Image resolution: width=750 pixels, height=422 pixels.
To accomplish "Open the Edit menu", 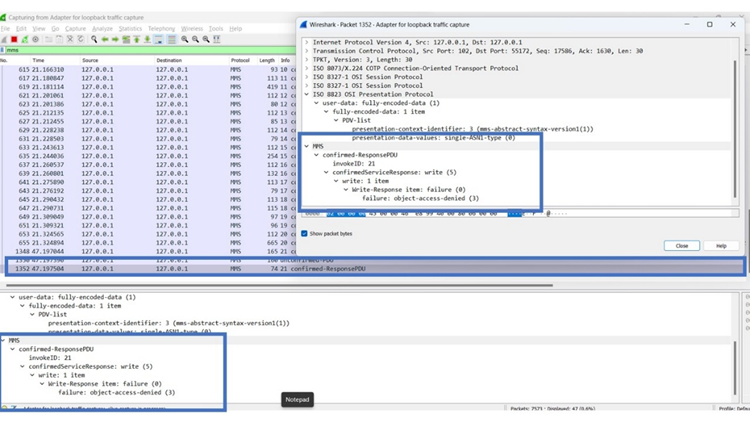I will click(x=21, y=29).
